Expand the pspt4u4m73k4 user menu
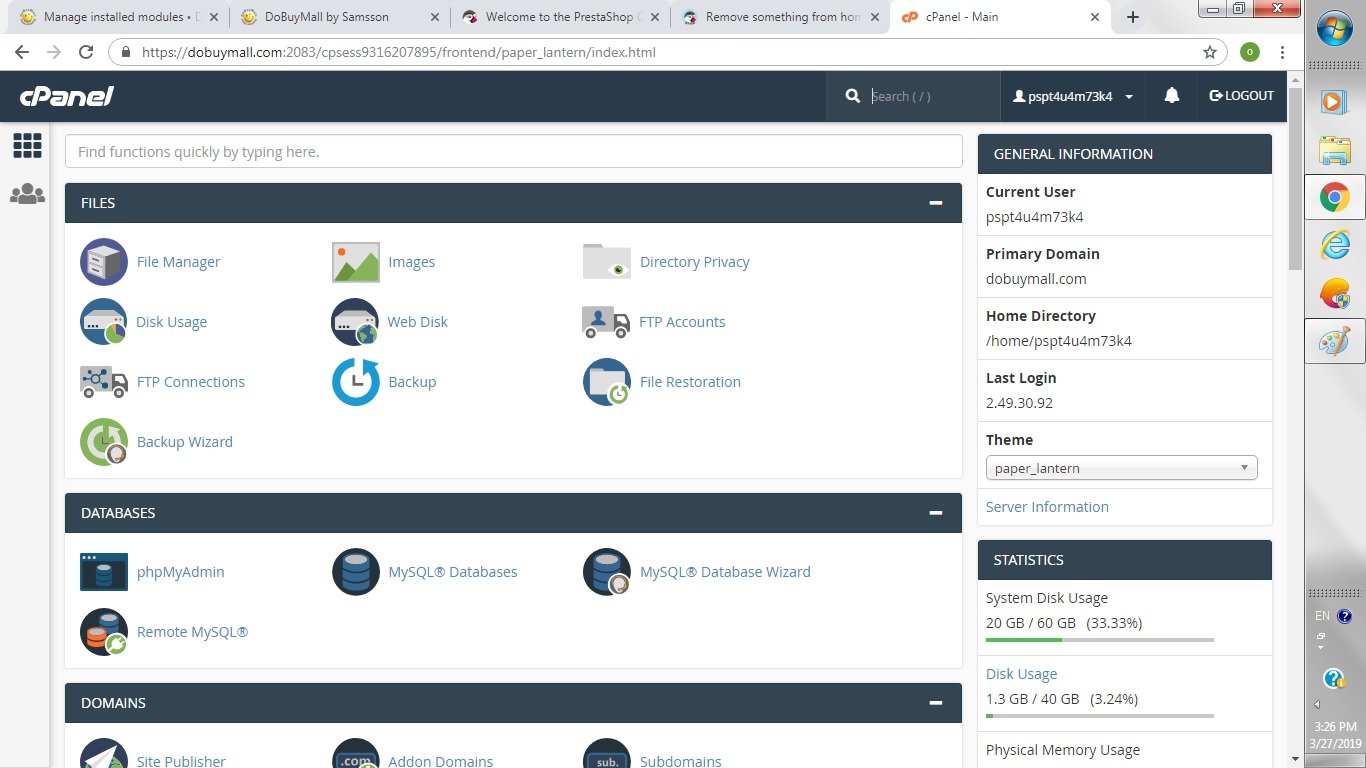This screenshot has width=1366, height=768. tap(1073, 96)
